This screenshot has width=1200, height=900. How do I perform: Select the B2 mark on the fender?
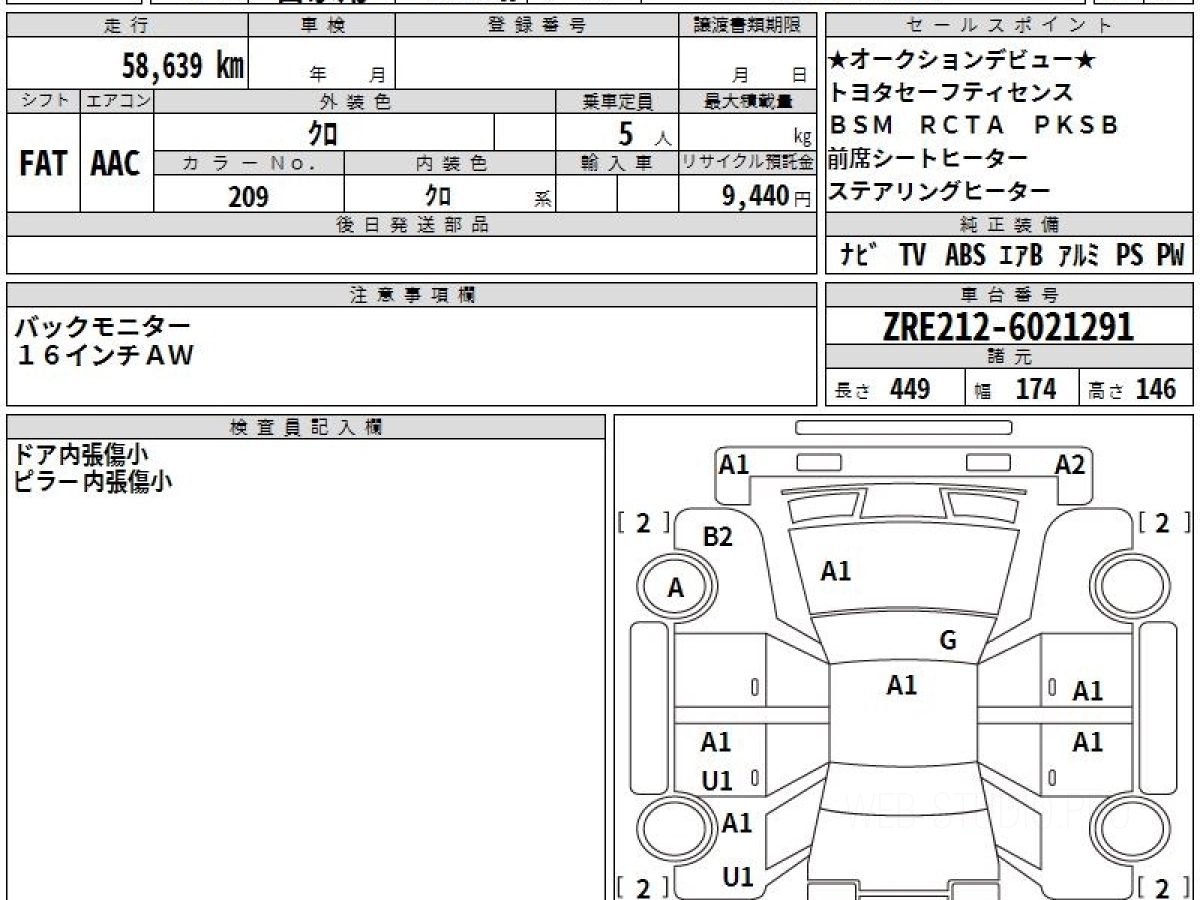718,537
